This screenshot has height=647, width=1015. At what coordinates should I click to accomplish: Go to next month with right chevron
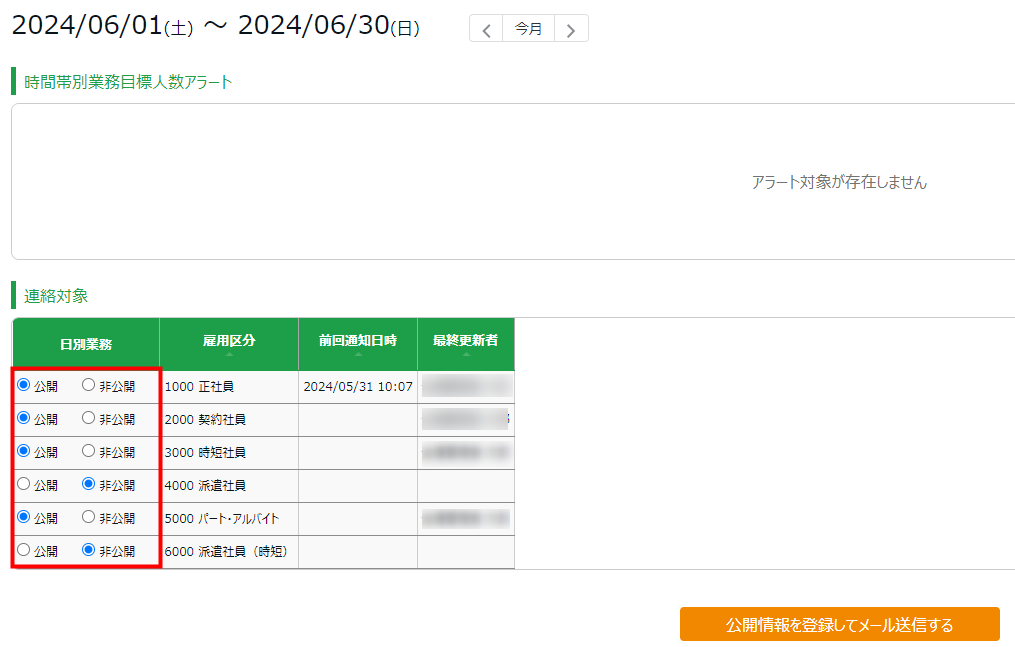click(x=570, y=29)
